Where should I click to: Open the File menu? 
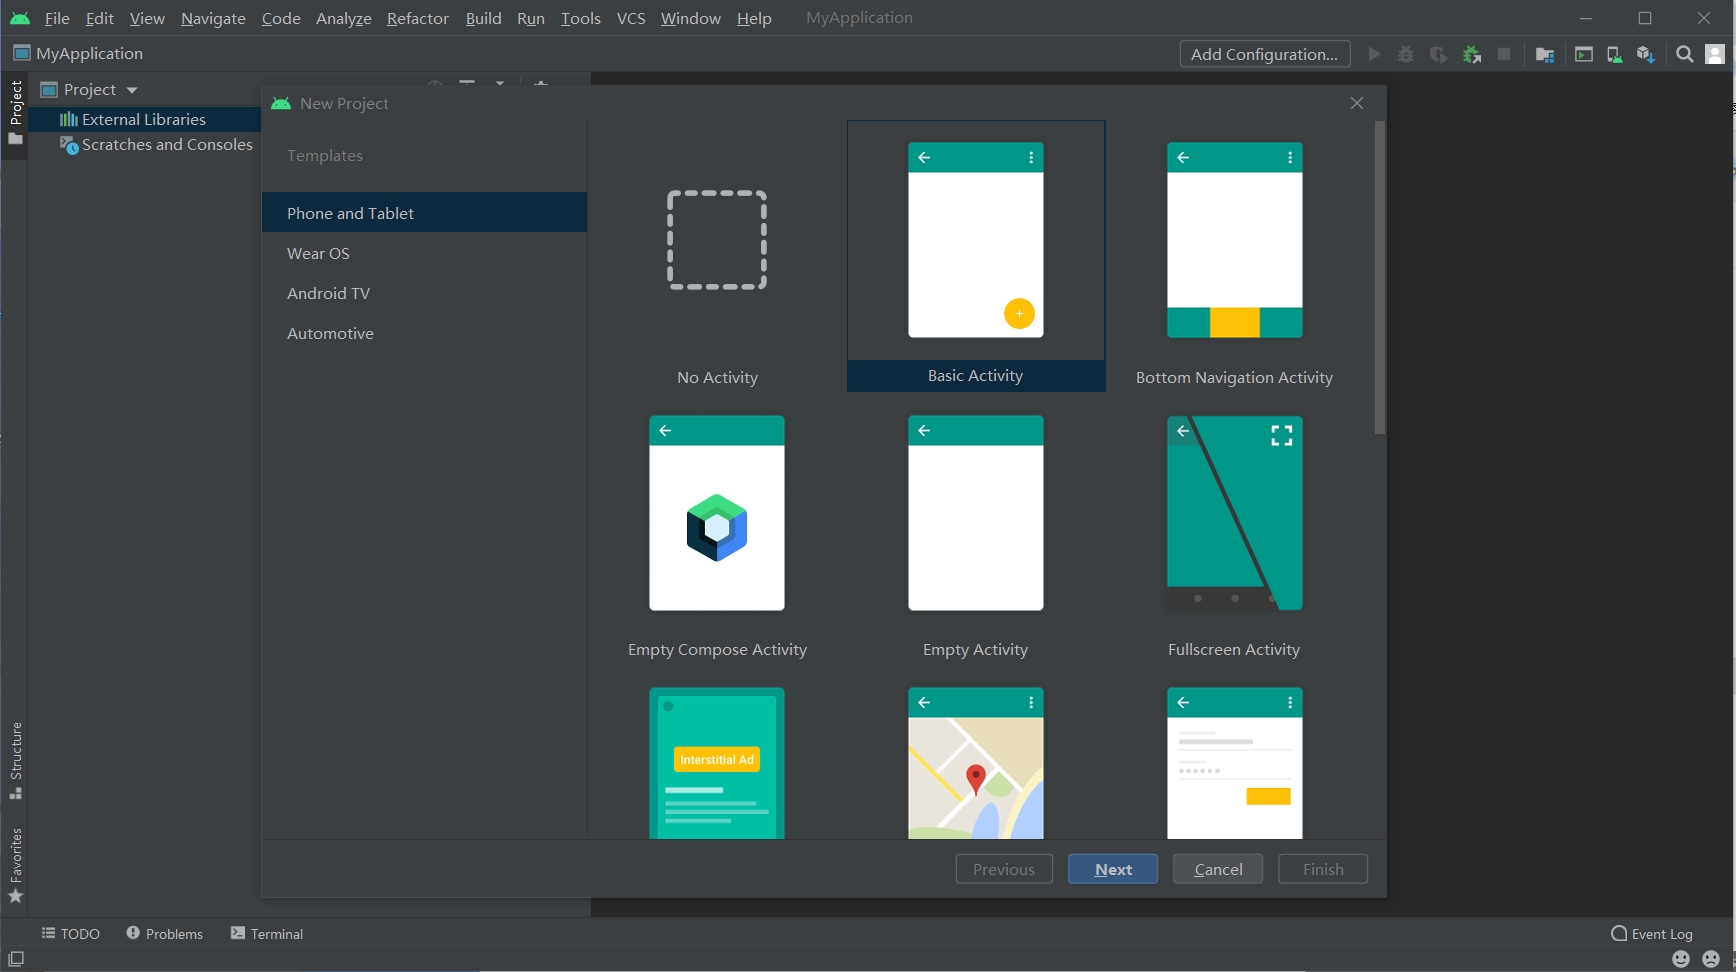57,18
